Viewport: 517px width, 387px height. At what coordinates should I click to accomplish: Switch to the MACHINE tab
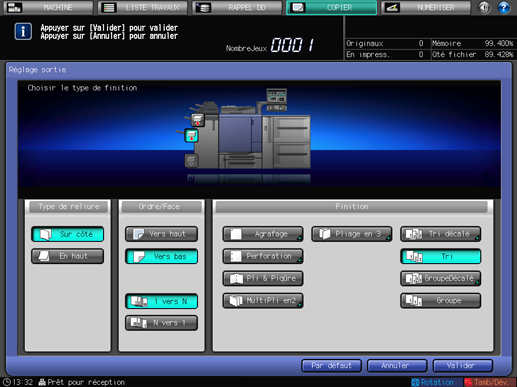[x=49, y=7]
